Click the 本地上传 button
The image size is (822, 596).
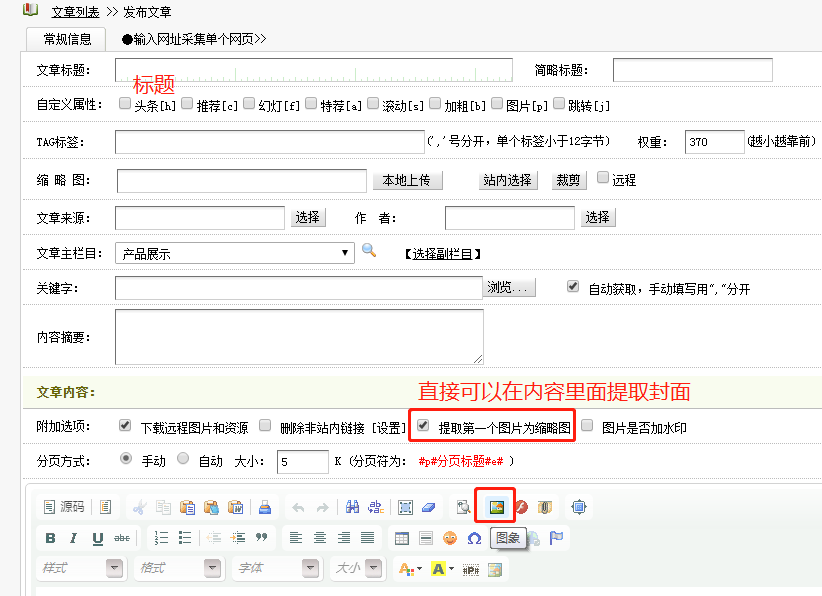[406, 180]
